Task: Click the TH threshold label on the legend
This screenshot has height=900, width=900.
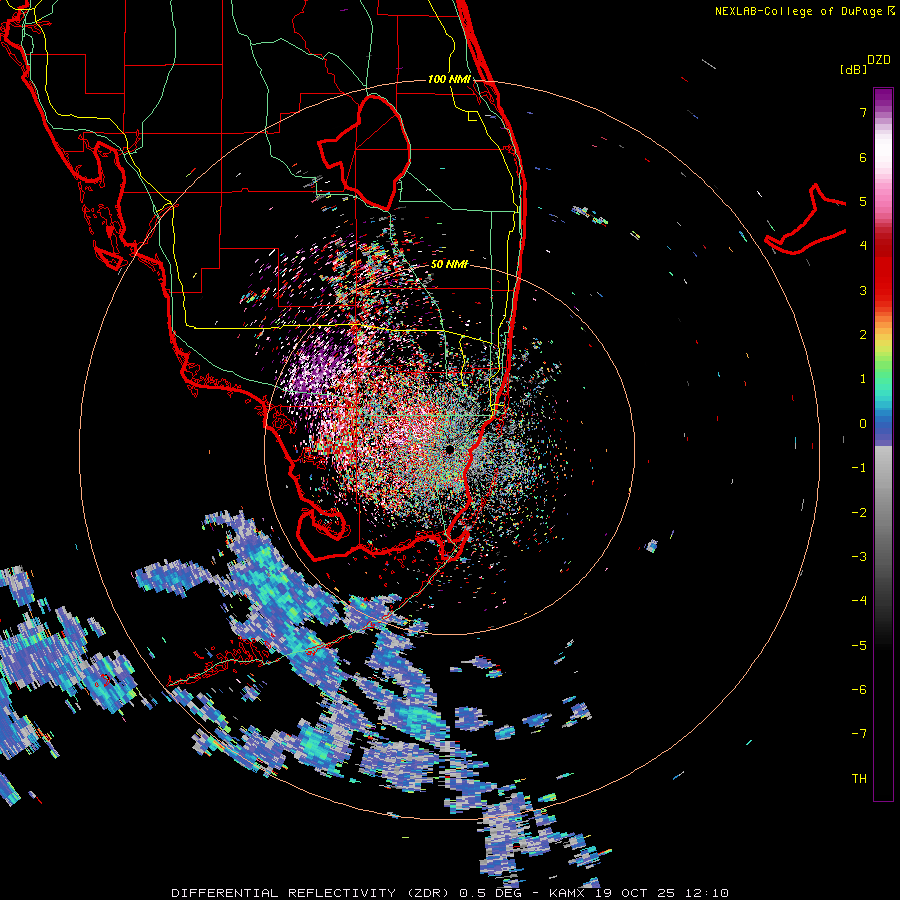Action: pyautogui.click(x=859, y=778)
